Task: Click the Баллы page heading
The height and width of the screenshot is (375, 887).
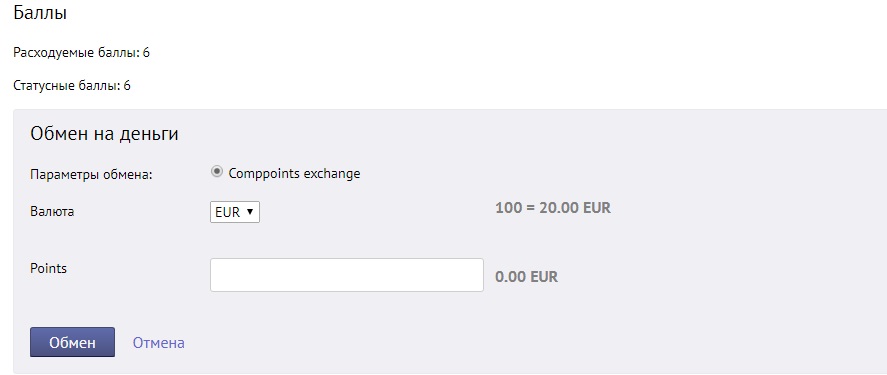Action: pyautogui.click(x=40, y=12)
